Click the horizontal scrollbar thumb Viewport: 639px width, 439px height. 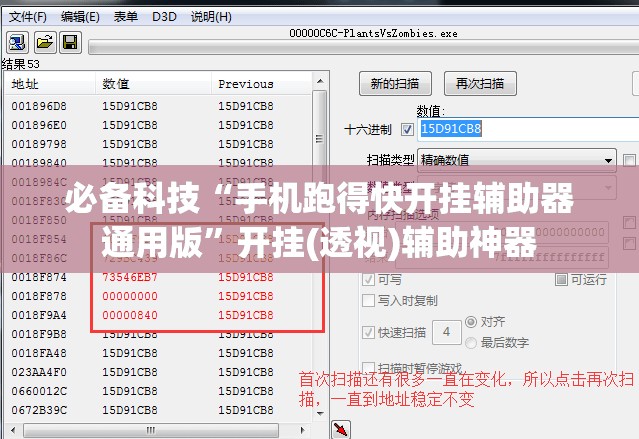[x=151, y=430]
